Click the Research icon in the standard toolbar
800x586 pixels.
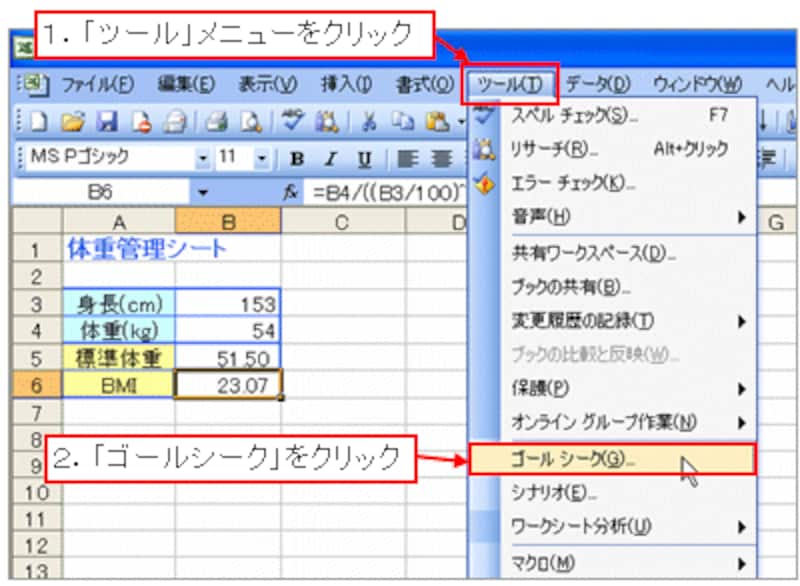327,122
